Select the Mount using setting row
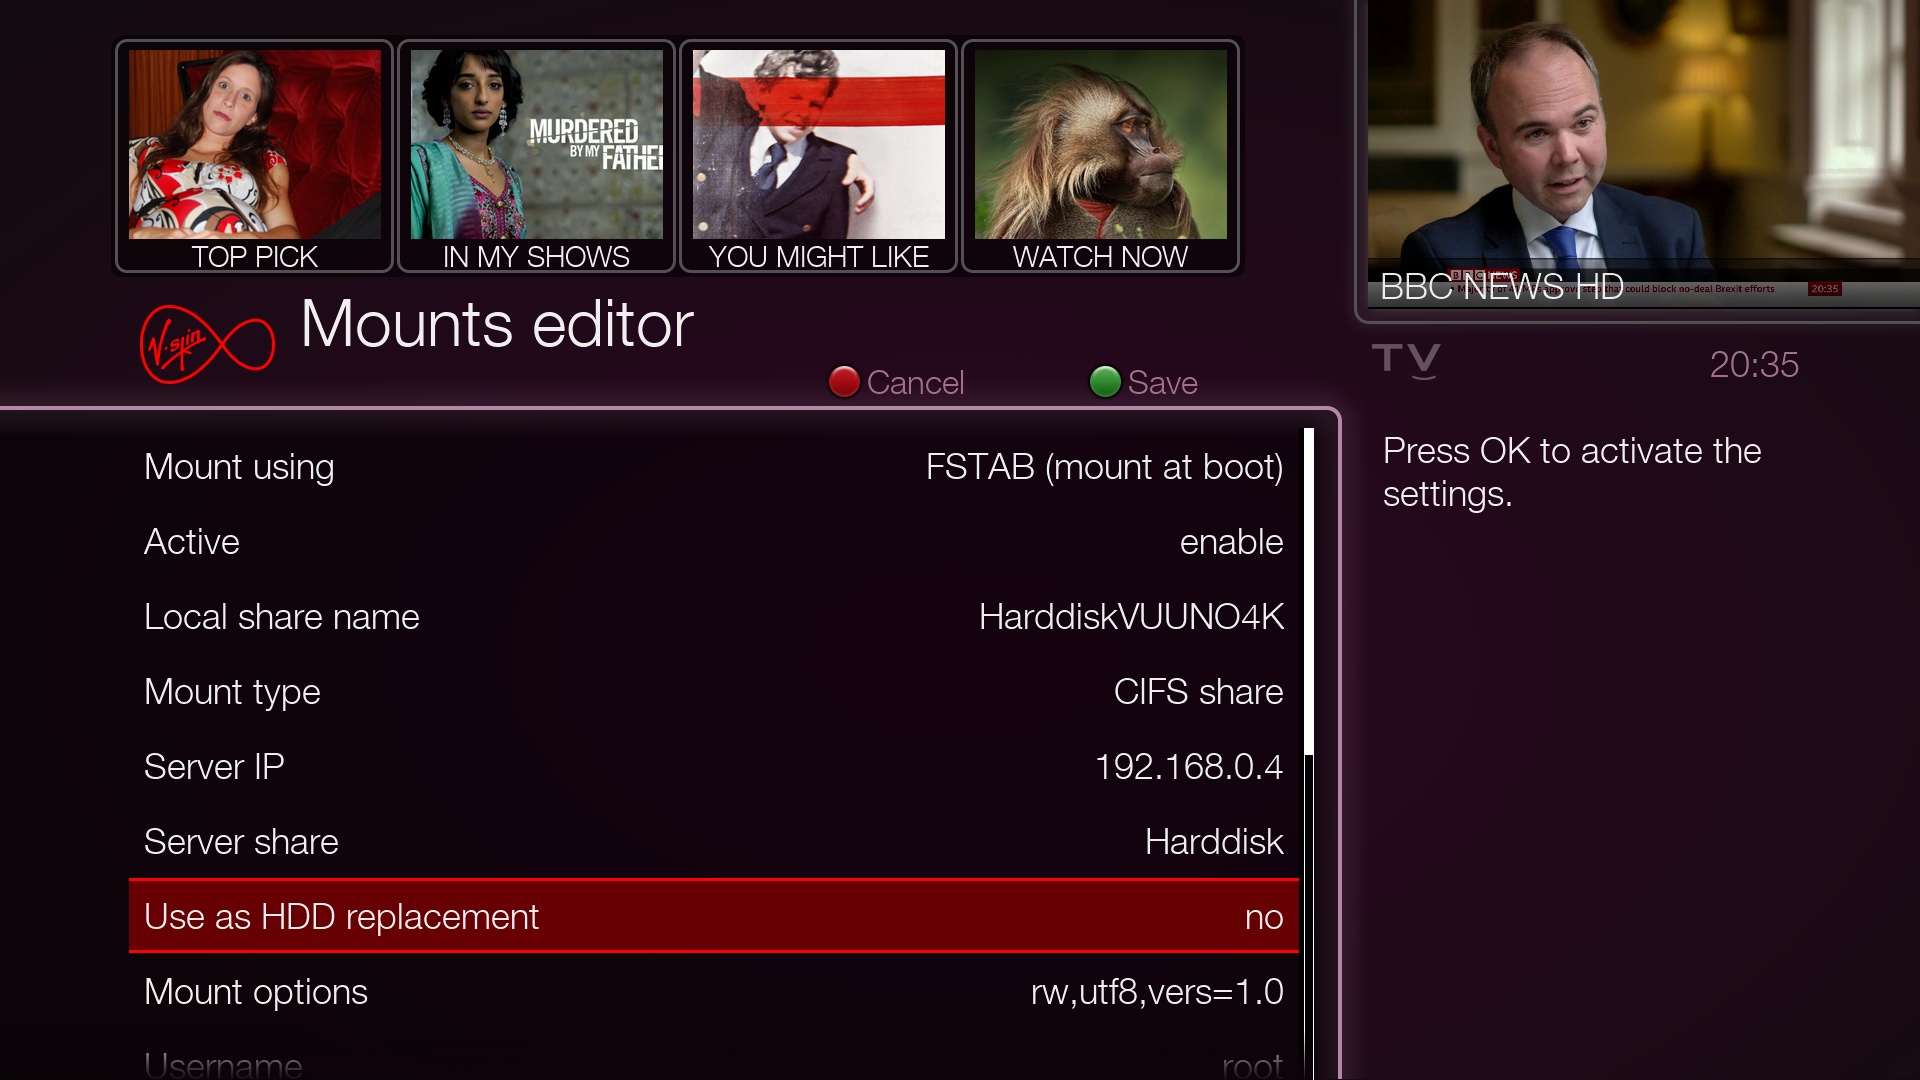The image size is (1920, 1080). click(x=714, y=467)
